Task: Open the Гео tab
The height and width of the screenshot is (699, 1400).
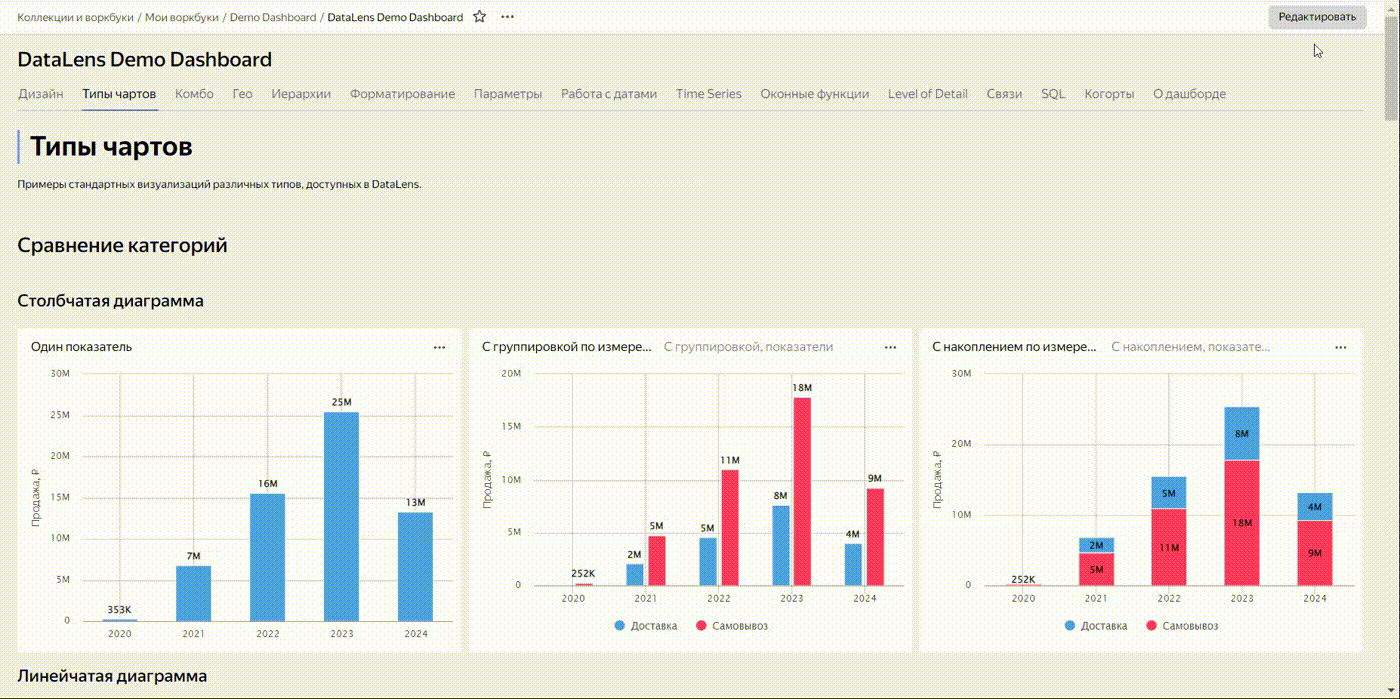Action: click(242, 94)
